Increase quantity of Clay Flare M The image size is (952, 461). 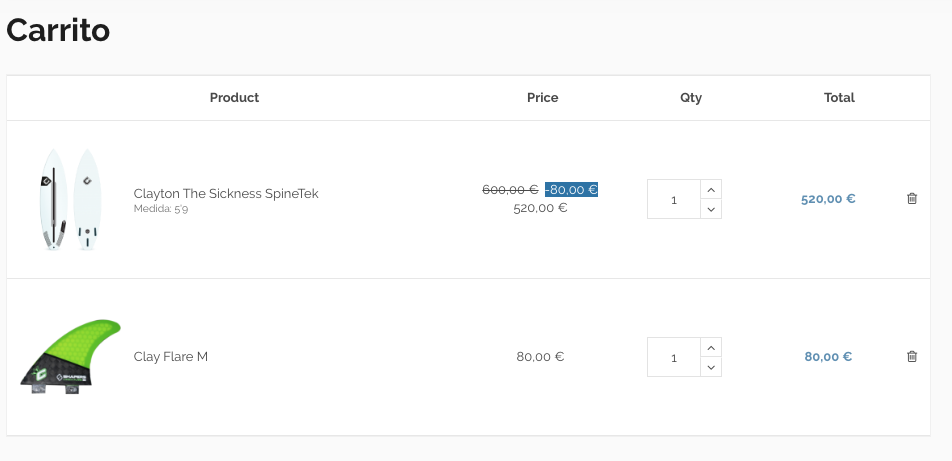(710, 347)
